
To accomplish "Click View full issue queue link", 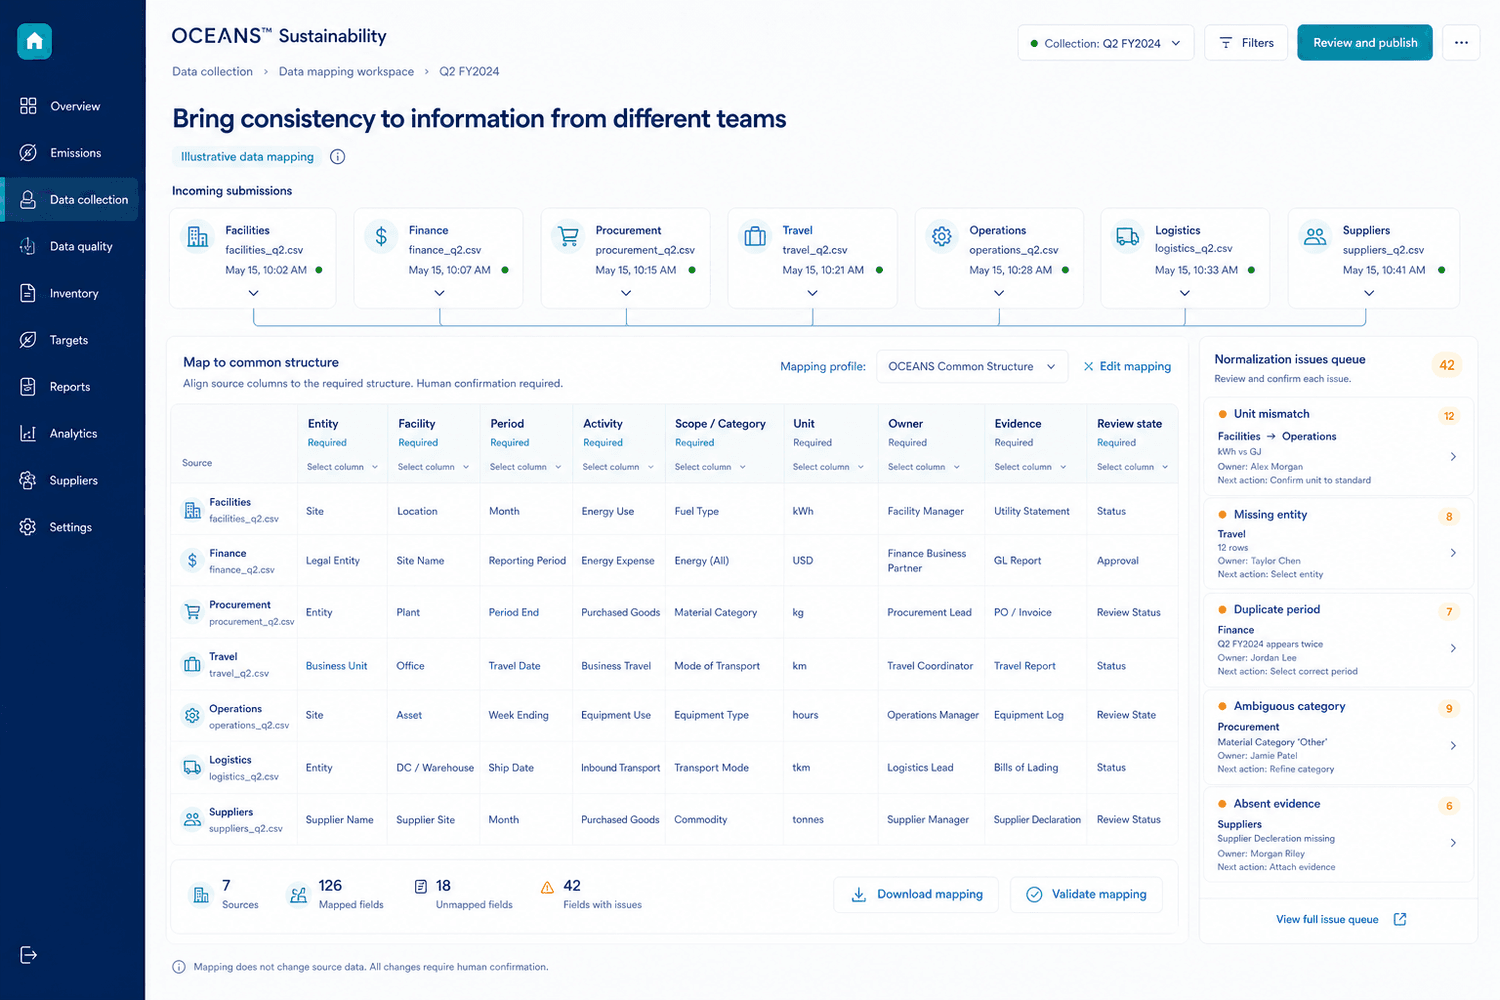I will coord(1341,920).
